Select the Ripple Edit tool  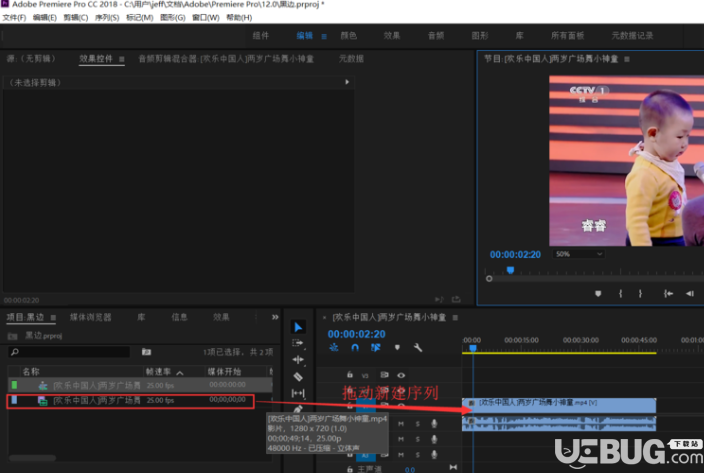[298, 359]
